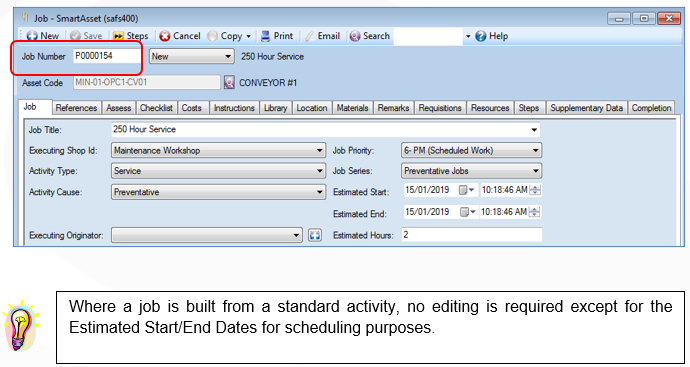Click the red Cancel toolbar icon
The image size is (690, 367).
pyautogui.click(x=165, y=36)
